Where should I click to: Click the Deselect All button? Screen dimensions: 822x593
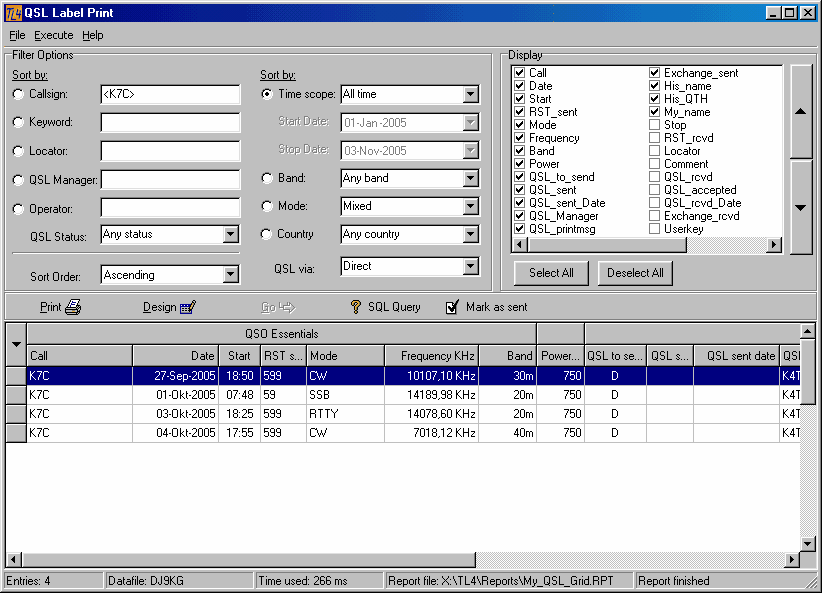tap(635, 273)
